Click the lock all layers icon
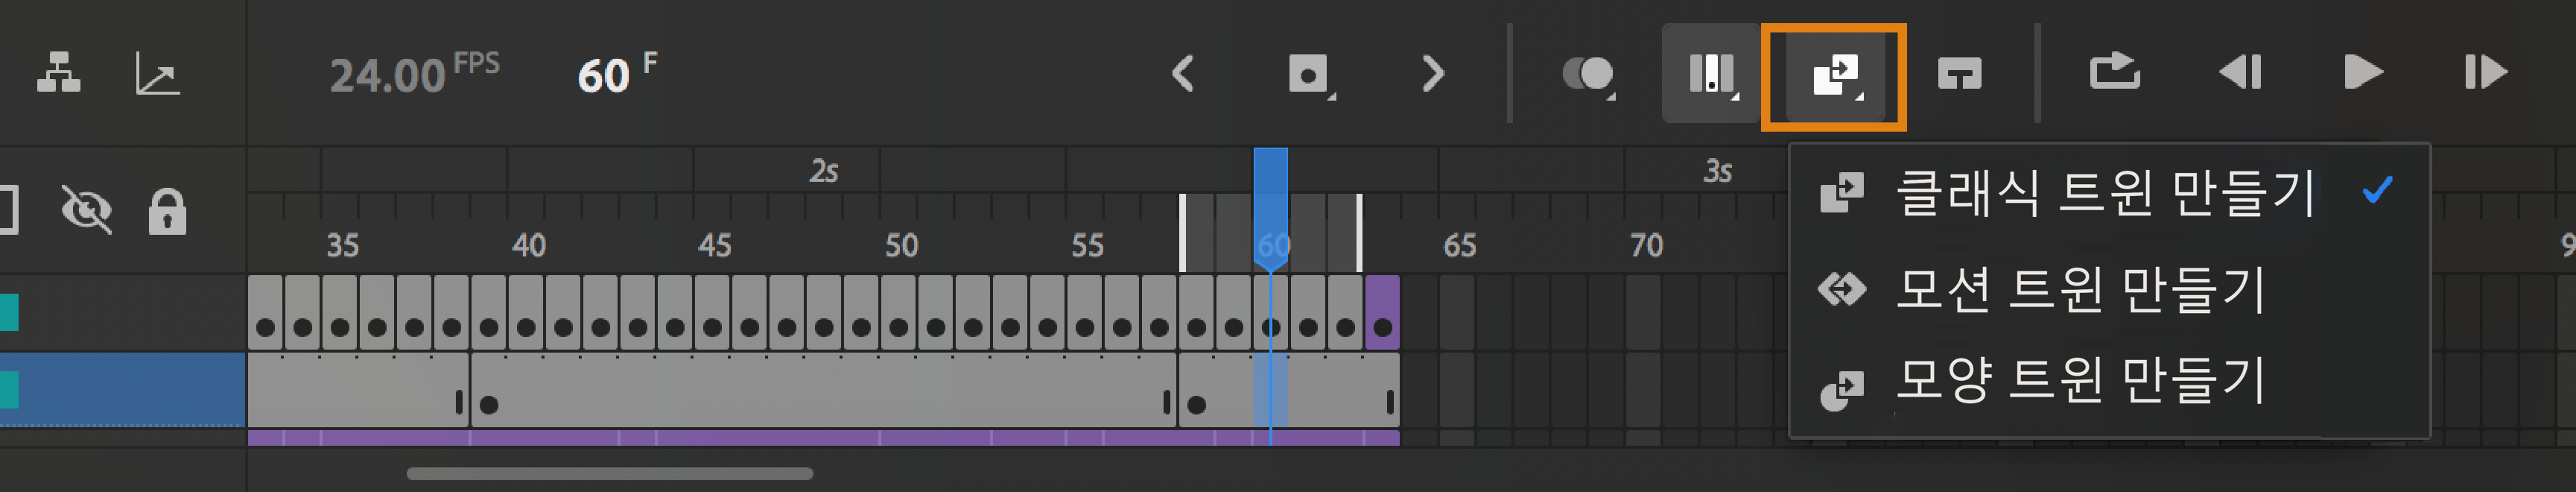 167,210
